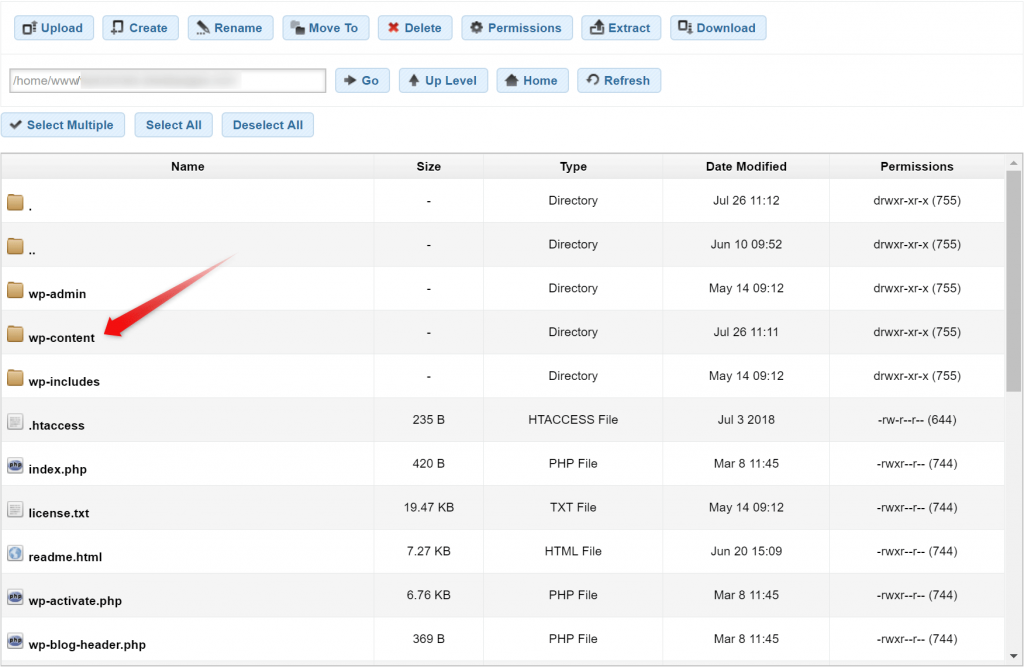
Task: Select the index.php file icon
Action: 15,467
